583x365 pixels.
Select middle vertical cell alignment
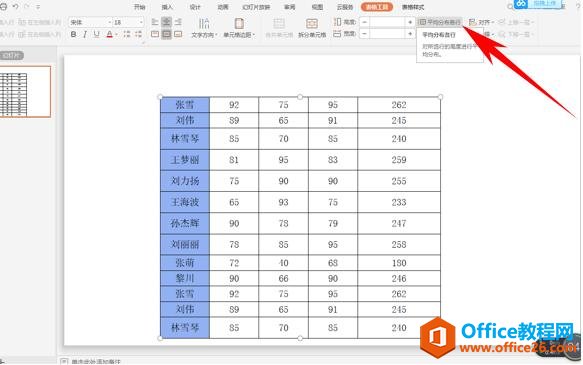[167, 34]
